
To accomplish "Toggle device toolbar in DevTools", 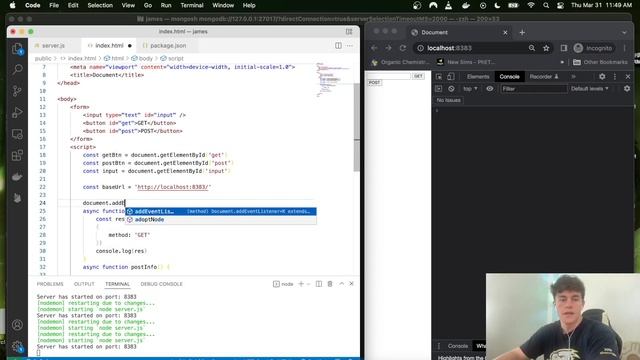I will pyautogui.click(x=451, y=77).
